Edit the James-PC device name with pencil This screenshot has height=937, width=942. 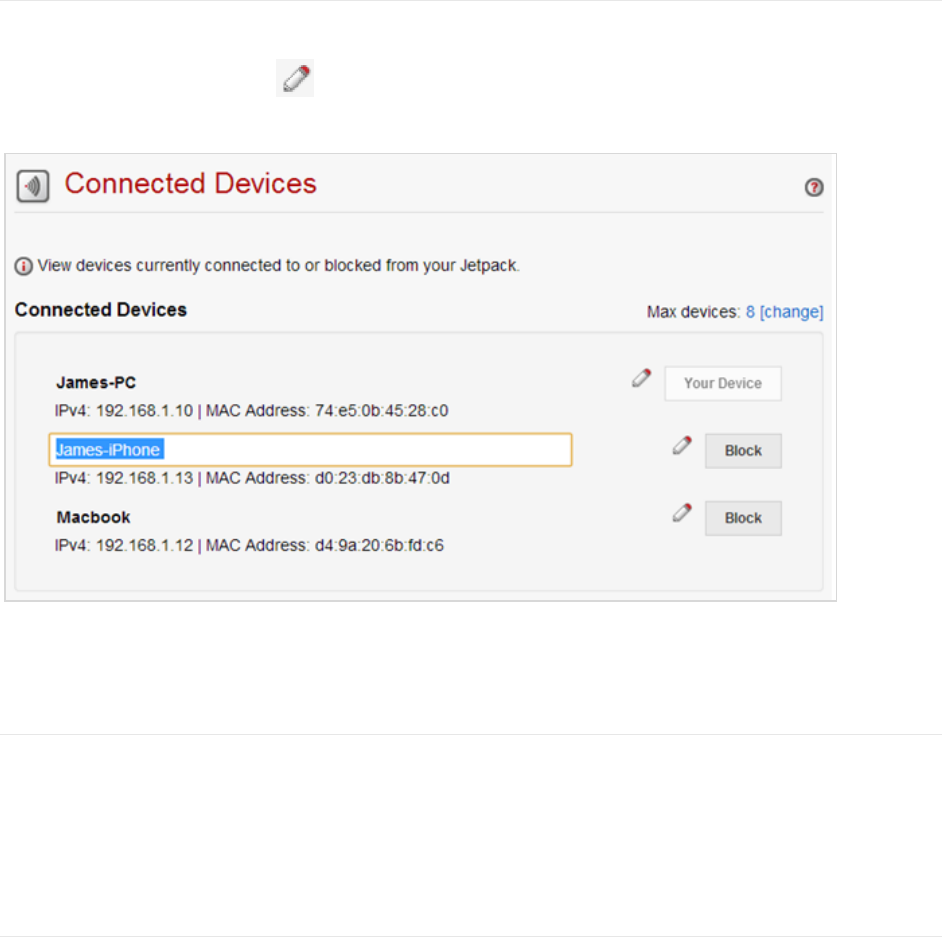coord(642,378)
